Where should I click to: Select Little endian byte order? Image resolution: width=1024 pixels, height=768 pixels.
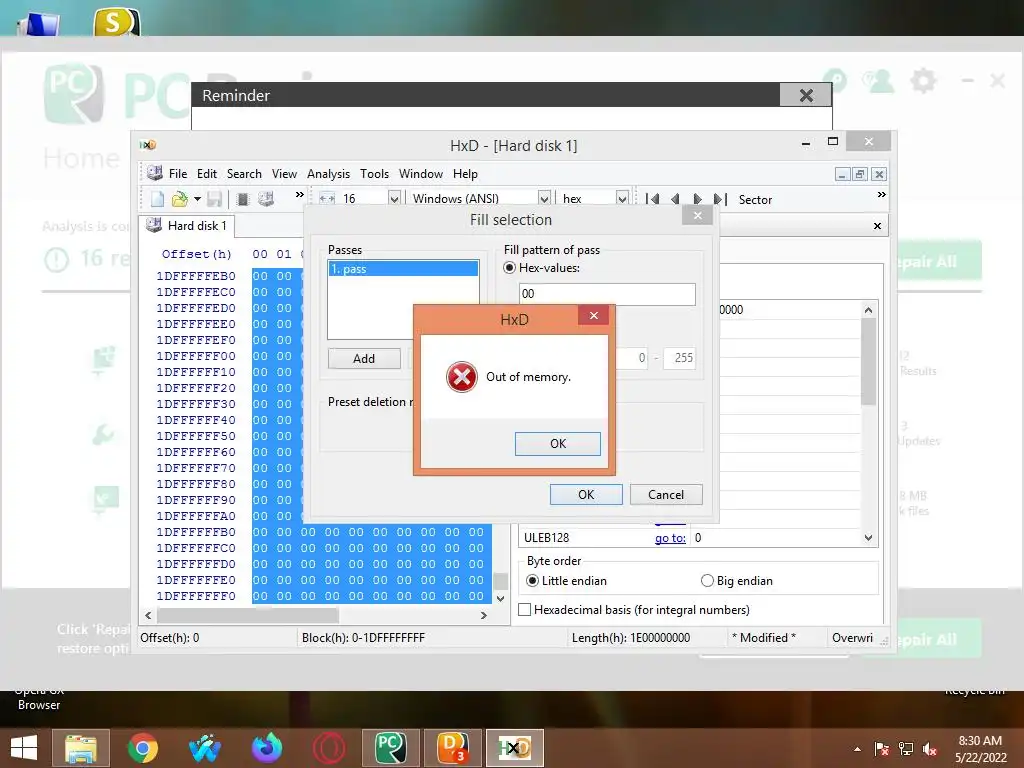click(532, 581)
